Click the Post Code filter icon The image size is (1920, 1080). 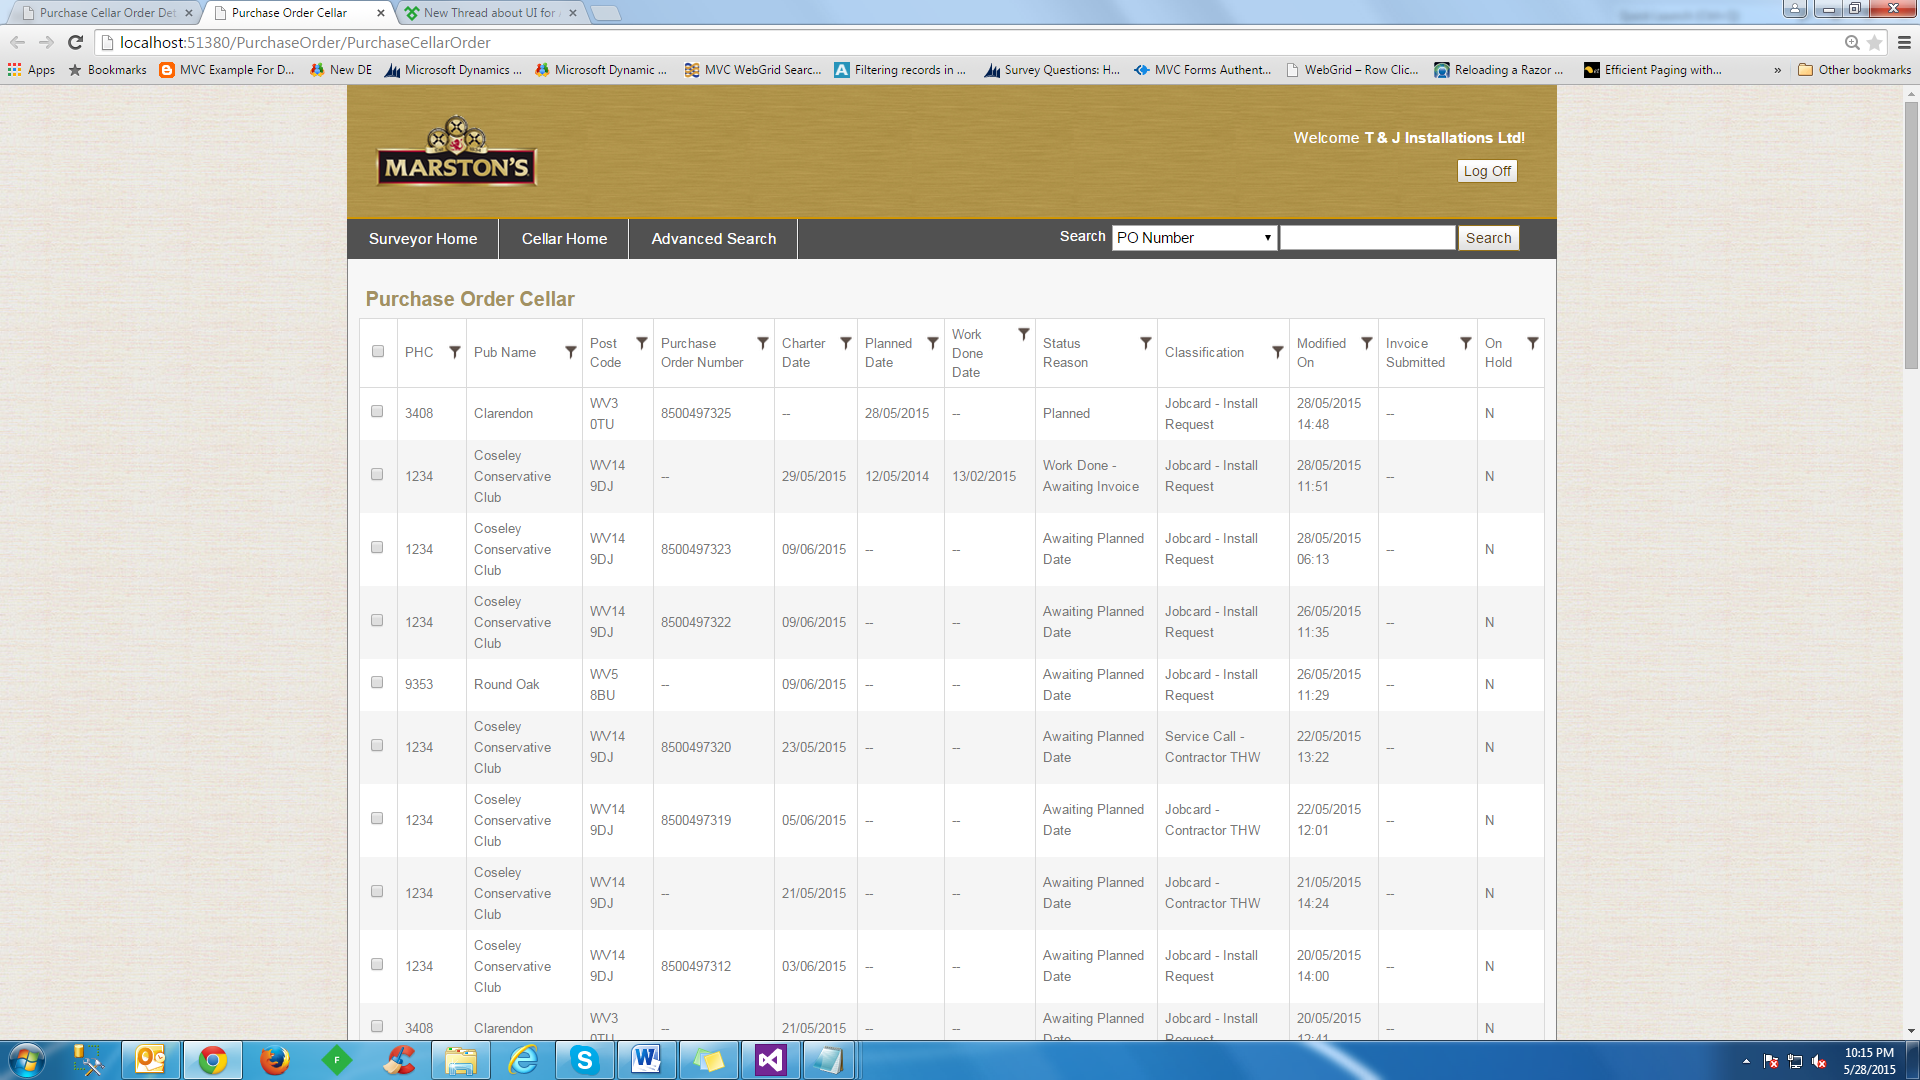click(642, 343)
